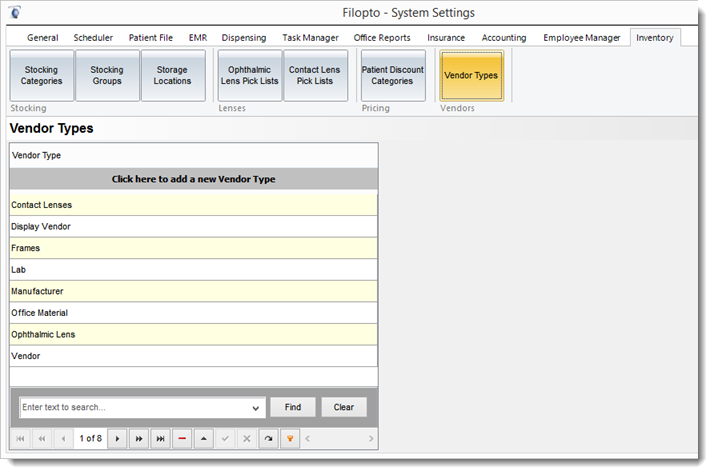
Task: Open Storage Locations
Action: (x=172, y=76)
